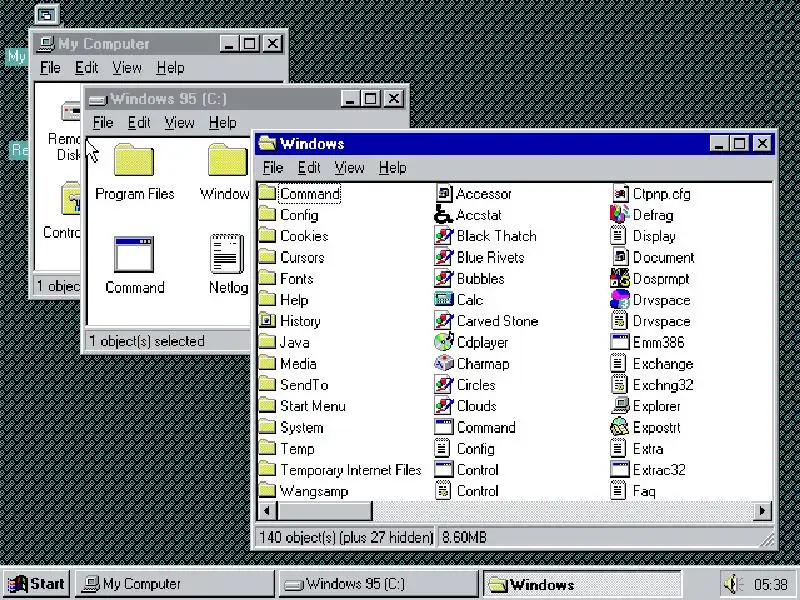Select the Drvspace program with disk icon
Viewport: 800px width, 600px height.
(619, 299)
